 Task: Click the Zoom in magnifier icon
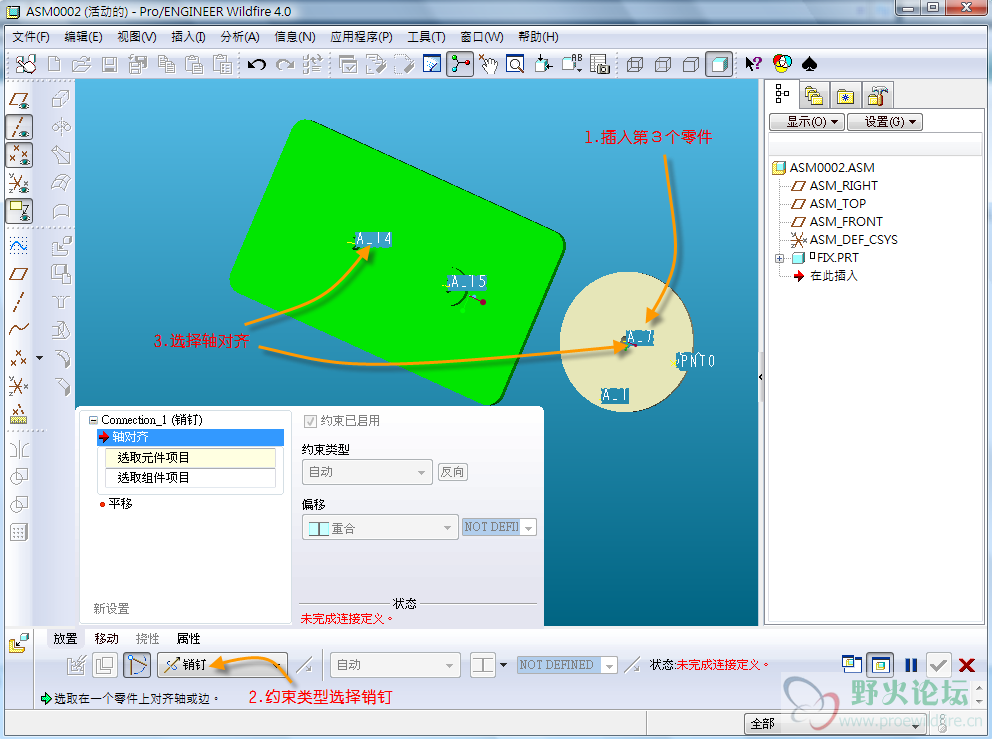pyautogui.click(x=516, y=64)
